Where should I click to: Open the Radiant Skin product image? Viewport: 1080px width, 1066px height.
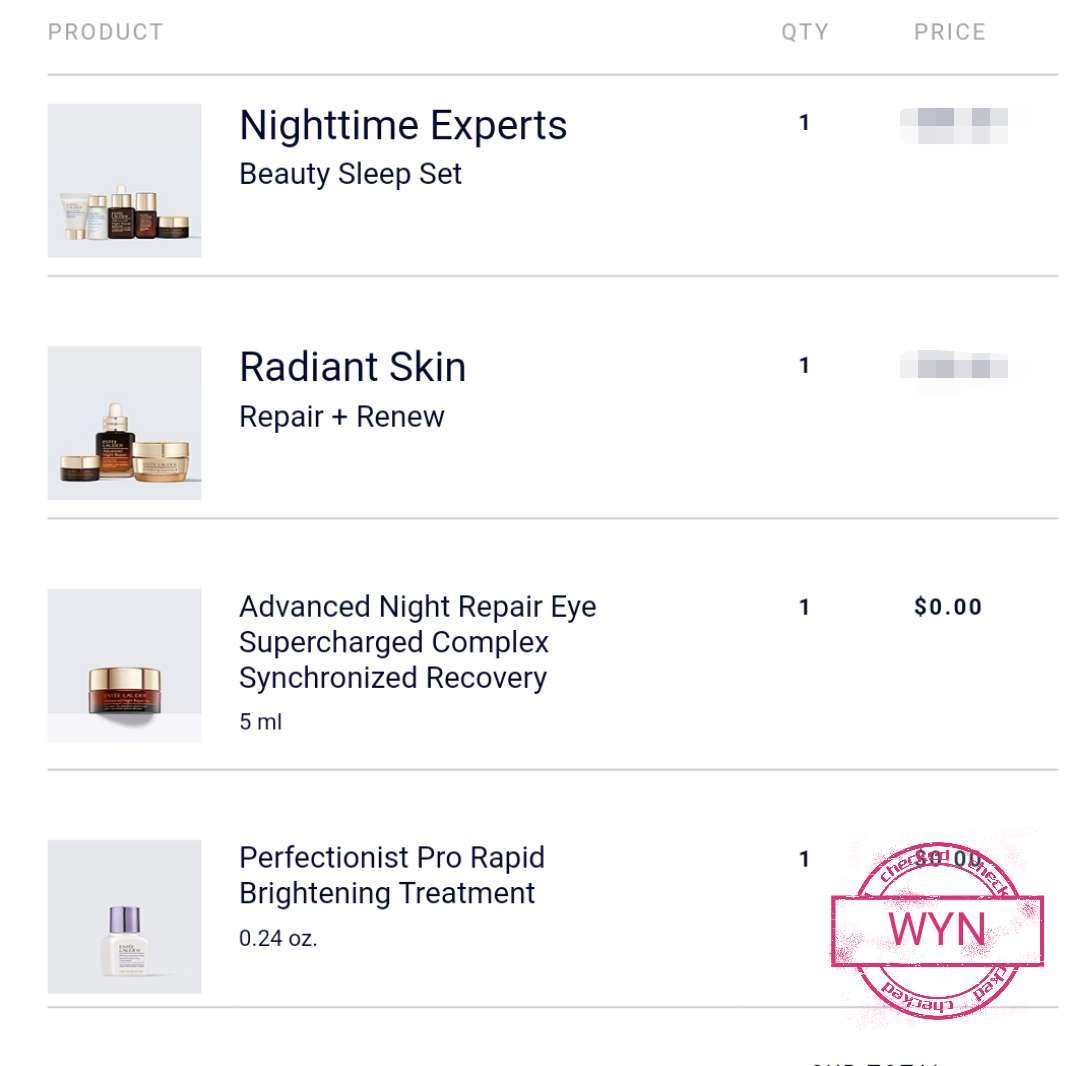125,423
